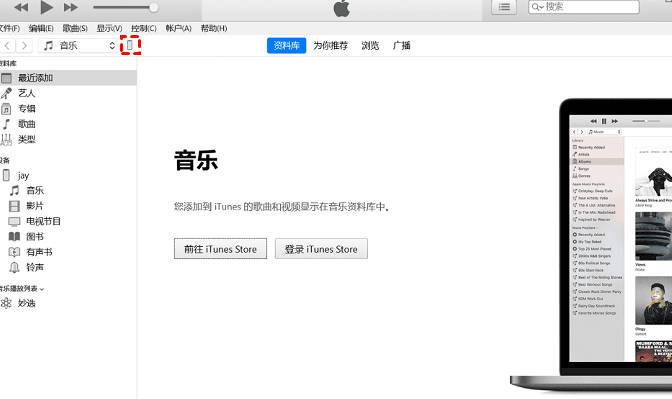Click the note icon beside 歌曲

tap(6, 124)
